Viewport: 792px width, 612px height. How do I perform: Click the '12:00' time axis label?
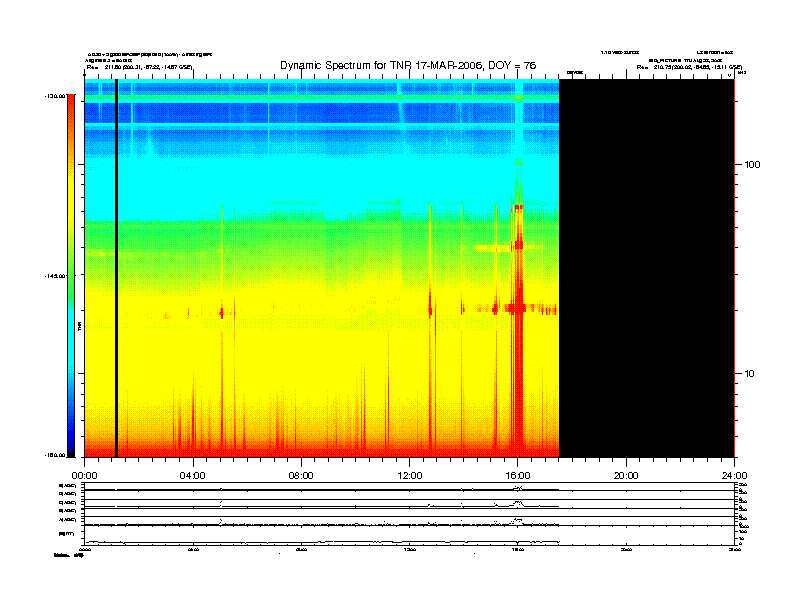click(x=410, y=476)
